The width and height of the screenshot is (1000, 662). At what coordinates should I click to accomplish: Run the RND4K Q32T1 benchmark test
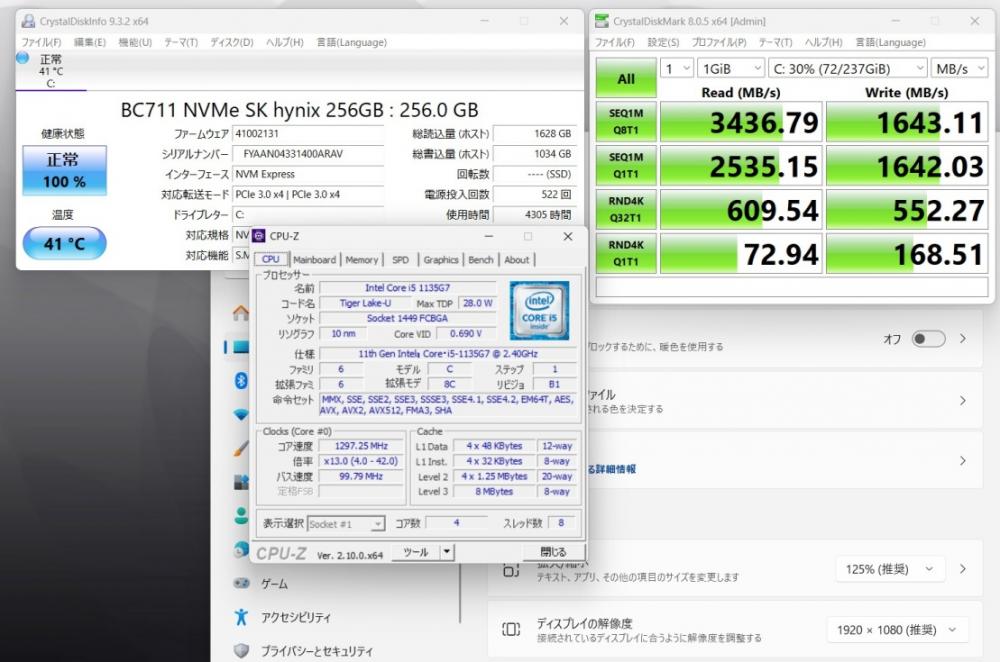pos(626,209)
